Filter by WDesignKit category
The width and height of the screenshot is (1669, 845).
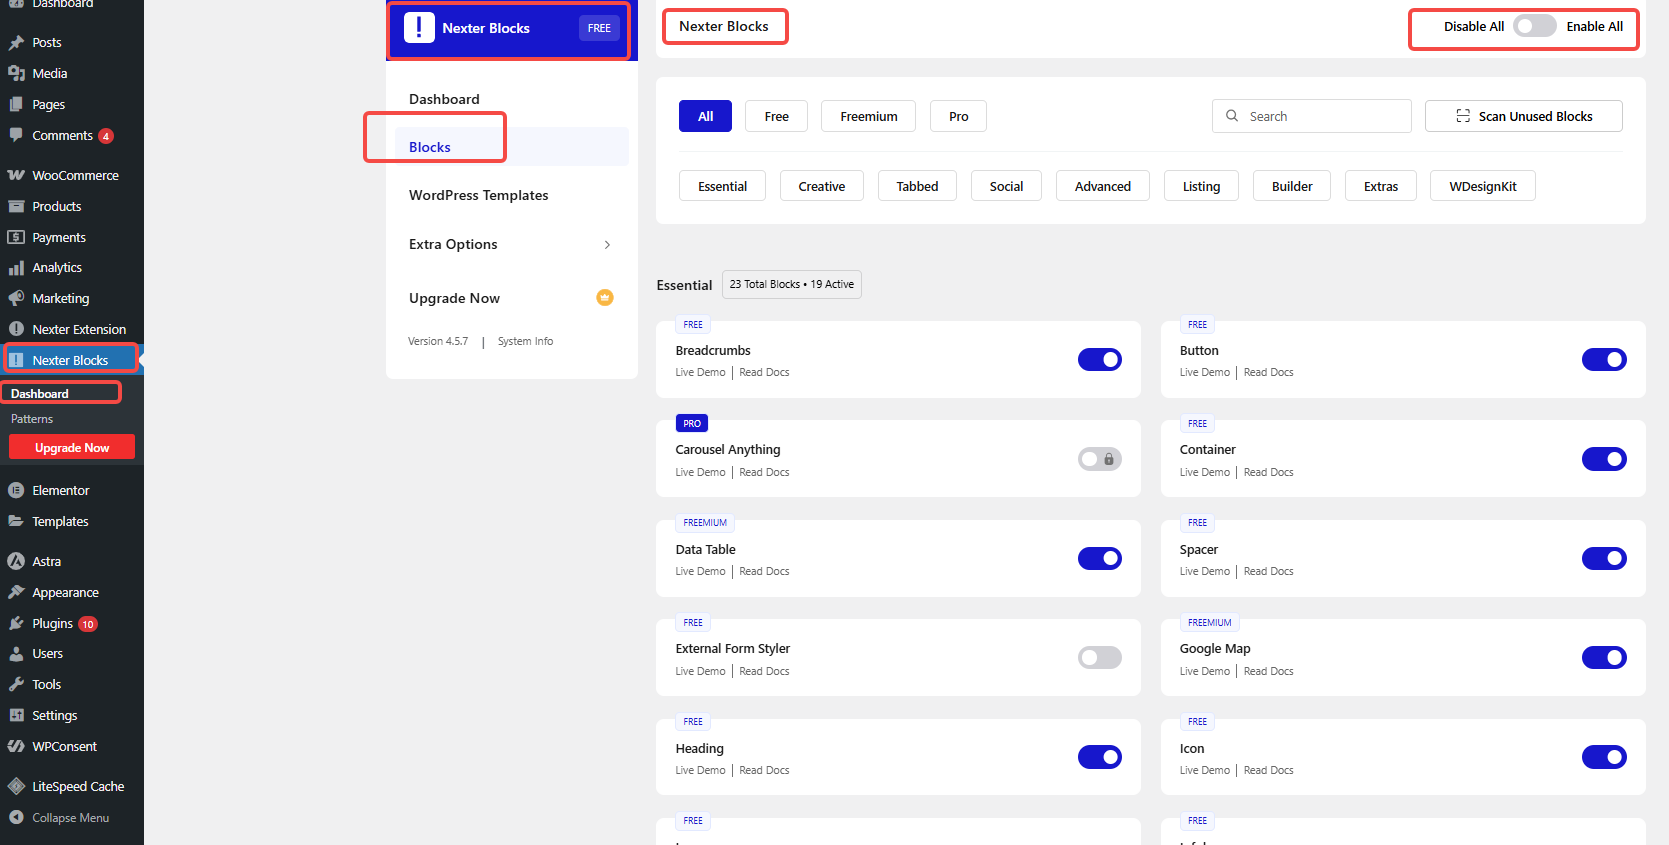pyautogui.click(x=1483, y=186)
